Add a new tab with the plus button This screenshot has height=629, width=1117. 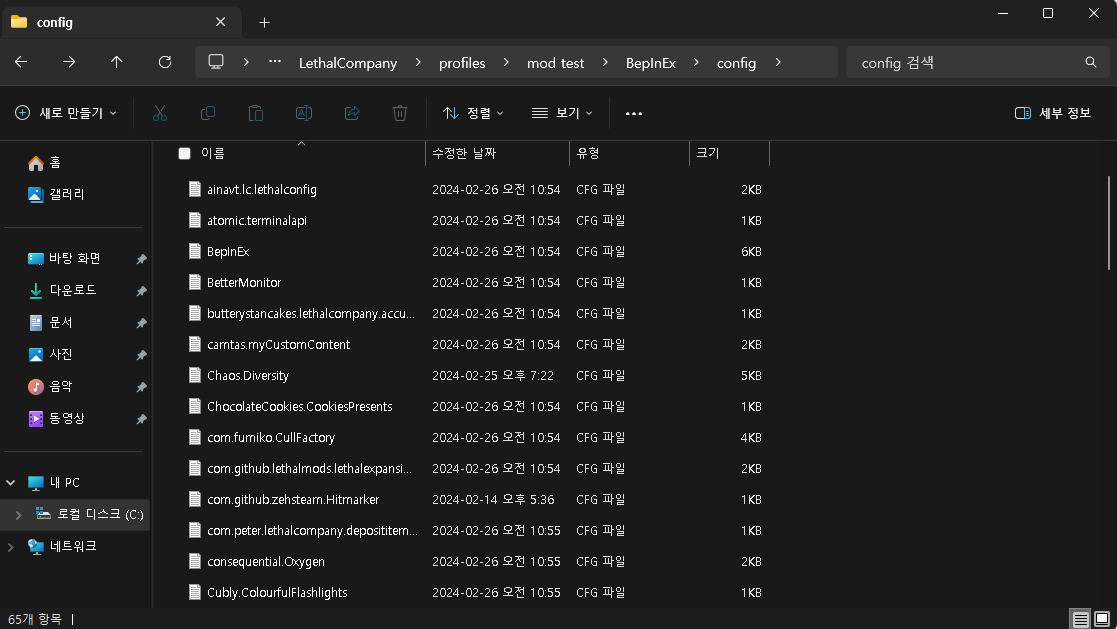264,23
